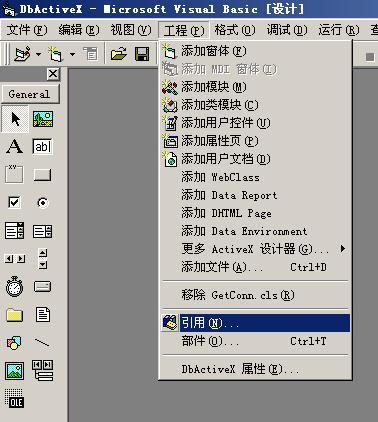Choose 添加模块(M) from the menu
This screenshot has width=378, height=422.
pos(256,87)
